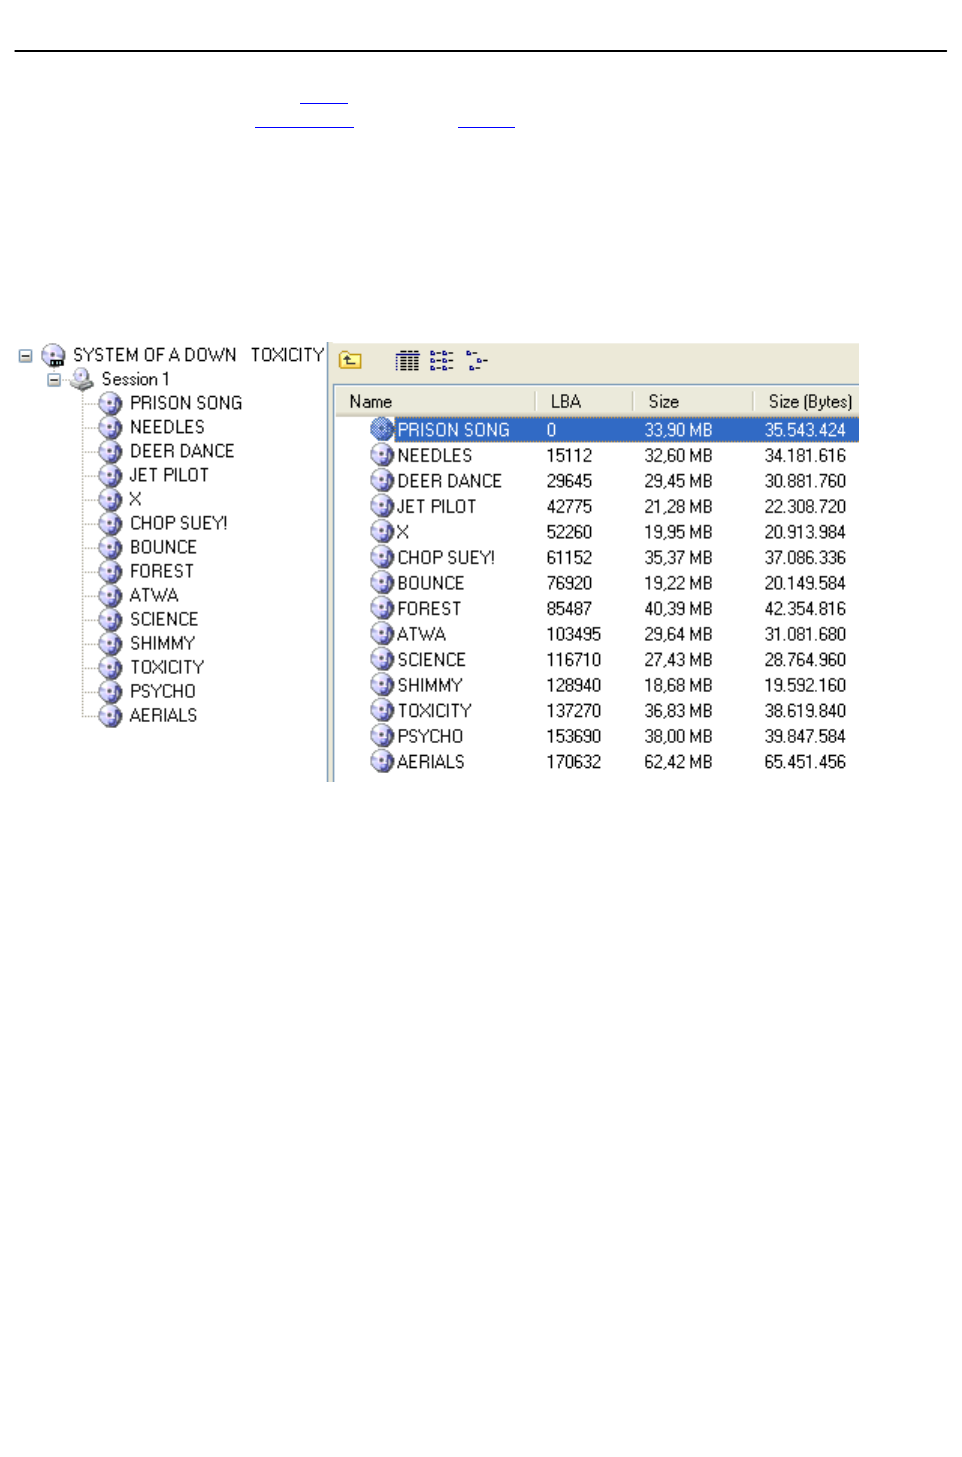Select CHOP SUEY! track in the tree
Screen dimensions: 962x1457
coord(179,523)
